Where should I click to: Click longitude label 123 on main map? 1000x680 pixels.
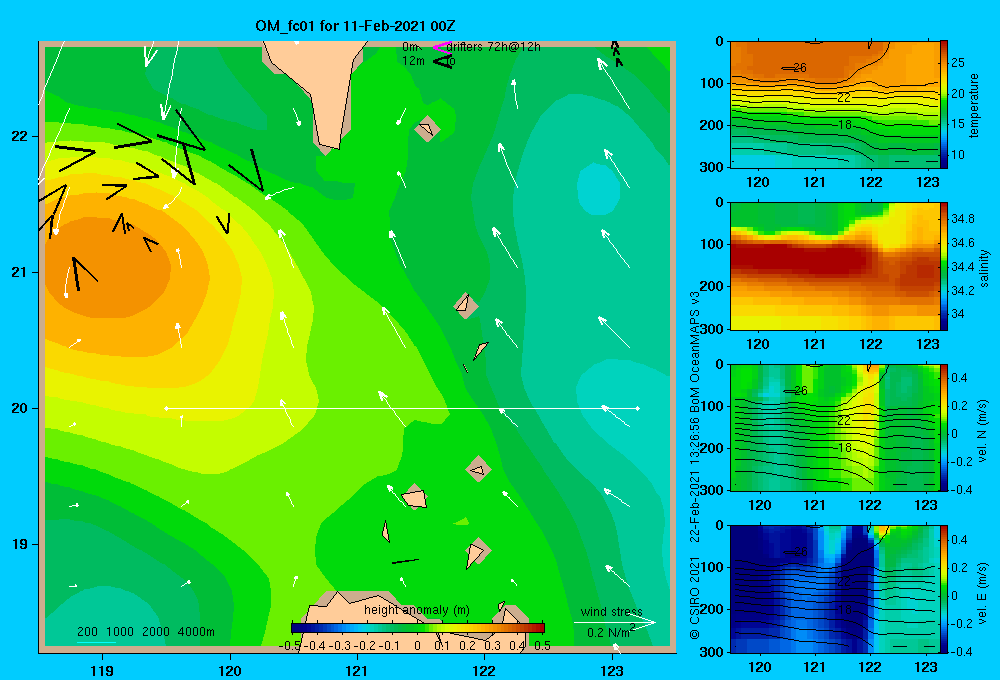click(x=612, y=670)
